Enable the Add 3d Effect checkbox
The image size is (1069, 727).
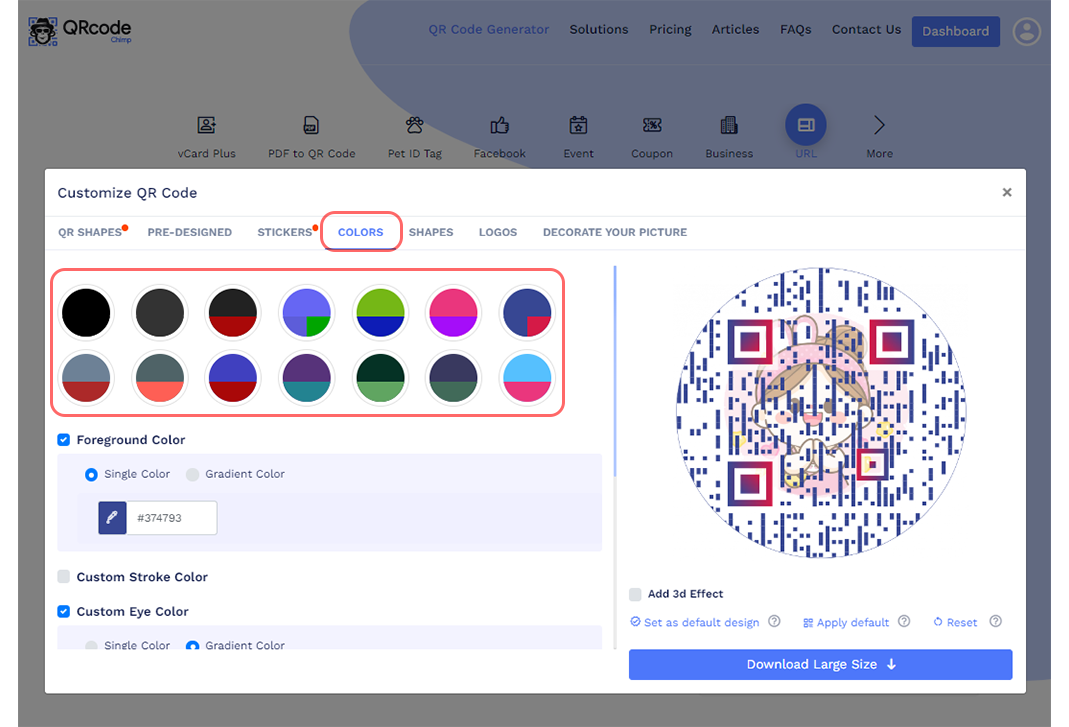coord(635,594)
